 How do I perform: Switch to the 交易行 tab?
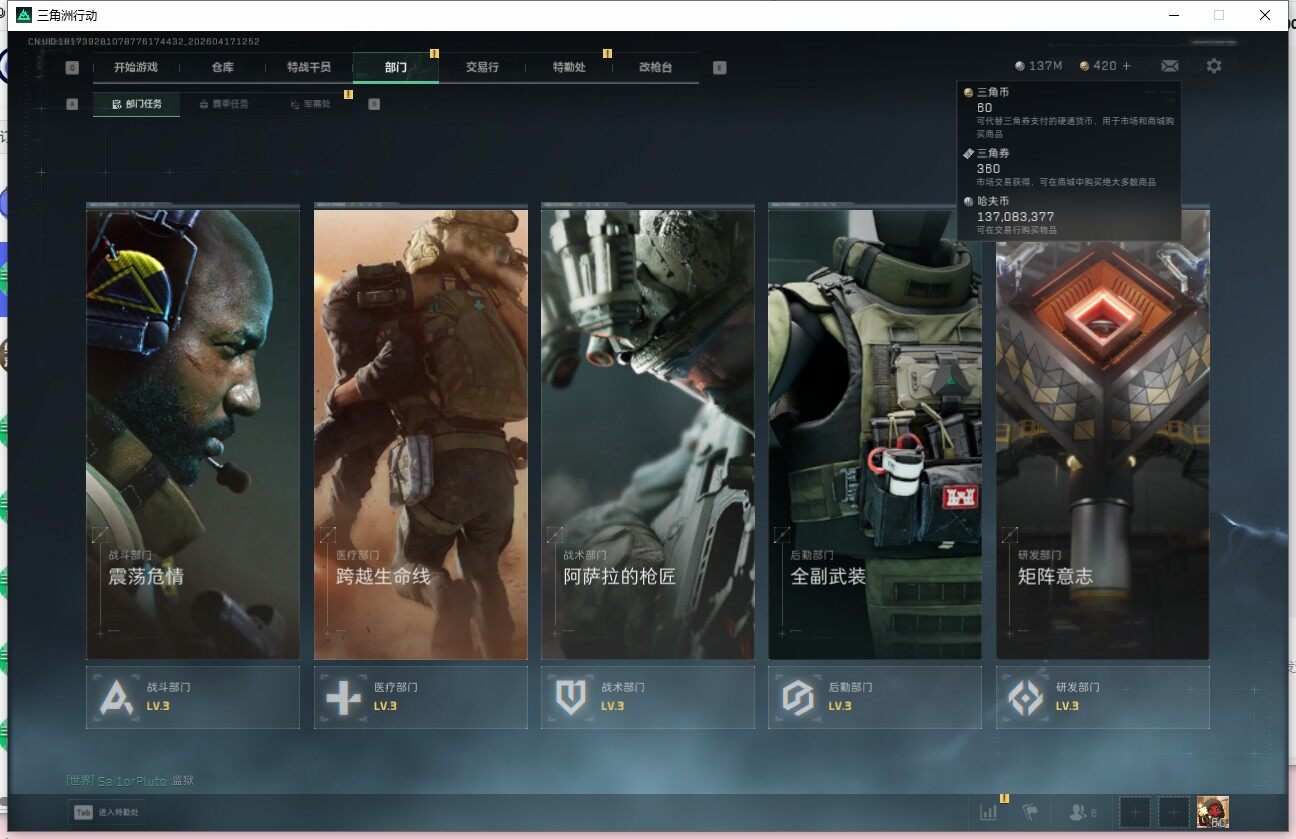pyautogui.click(x=482, y=67)
